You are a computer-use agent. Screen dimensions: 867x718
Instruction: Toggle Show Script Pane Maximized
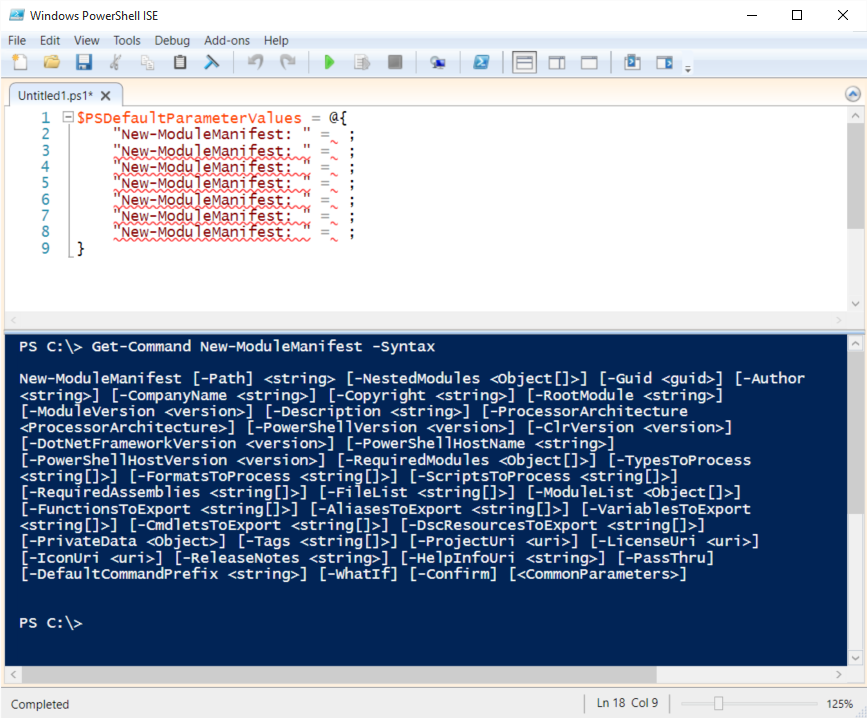point(589,62)
